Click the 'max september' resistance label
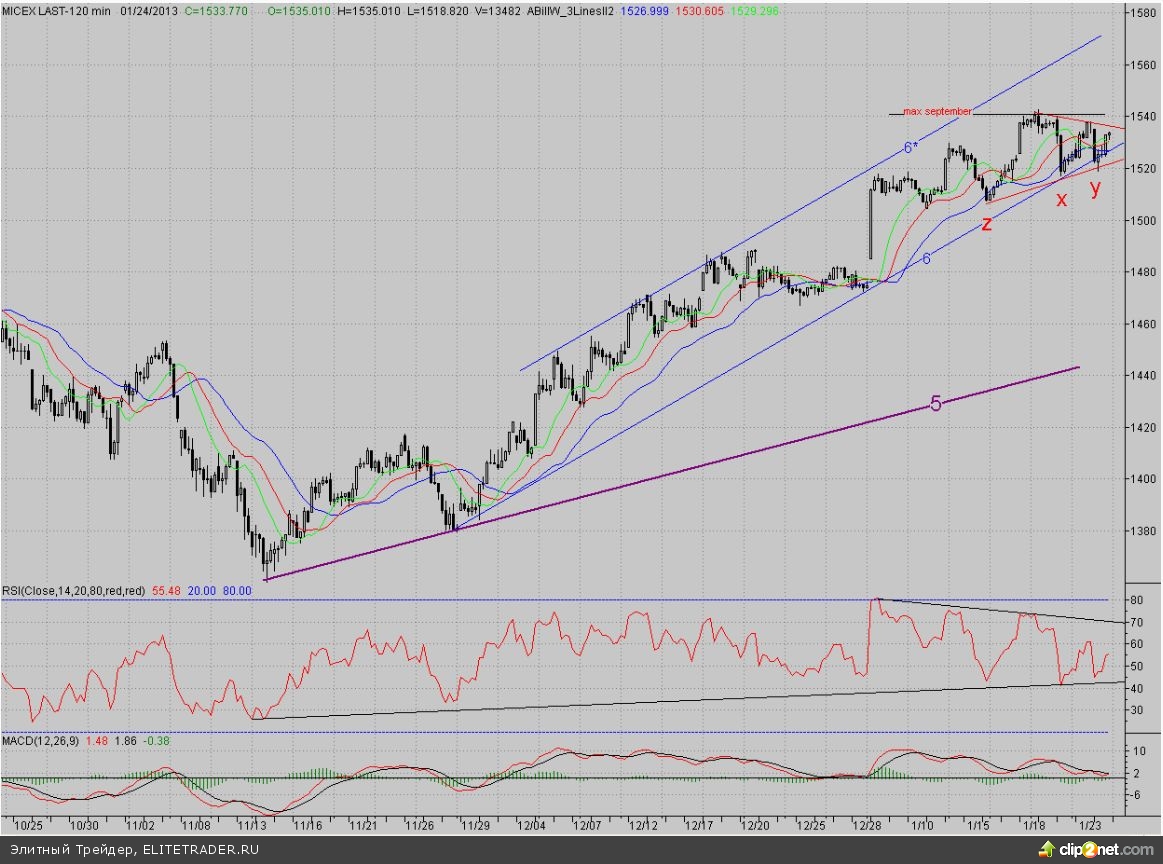 (x=937, y=111)
